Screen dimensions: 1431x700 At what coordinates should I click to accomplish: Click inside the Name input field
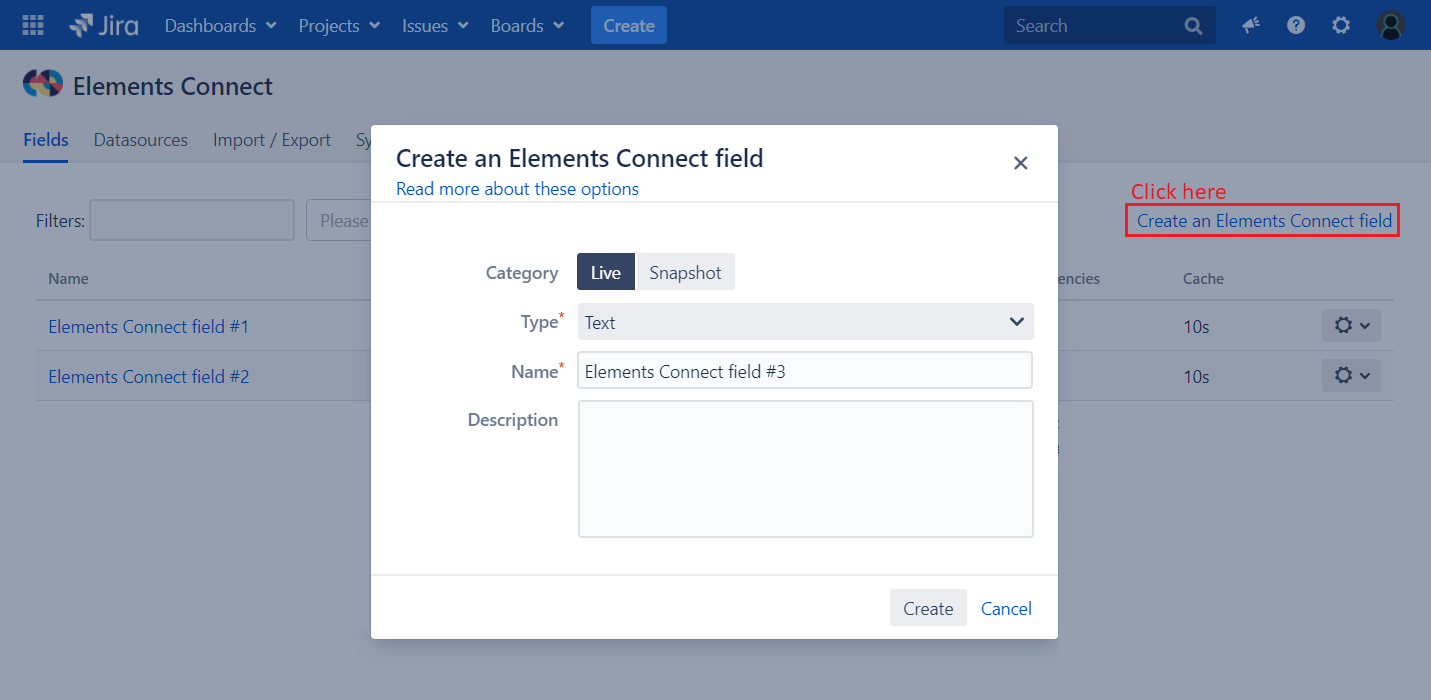805,371
